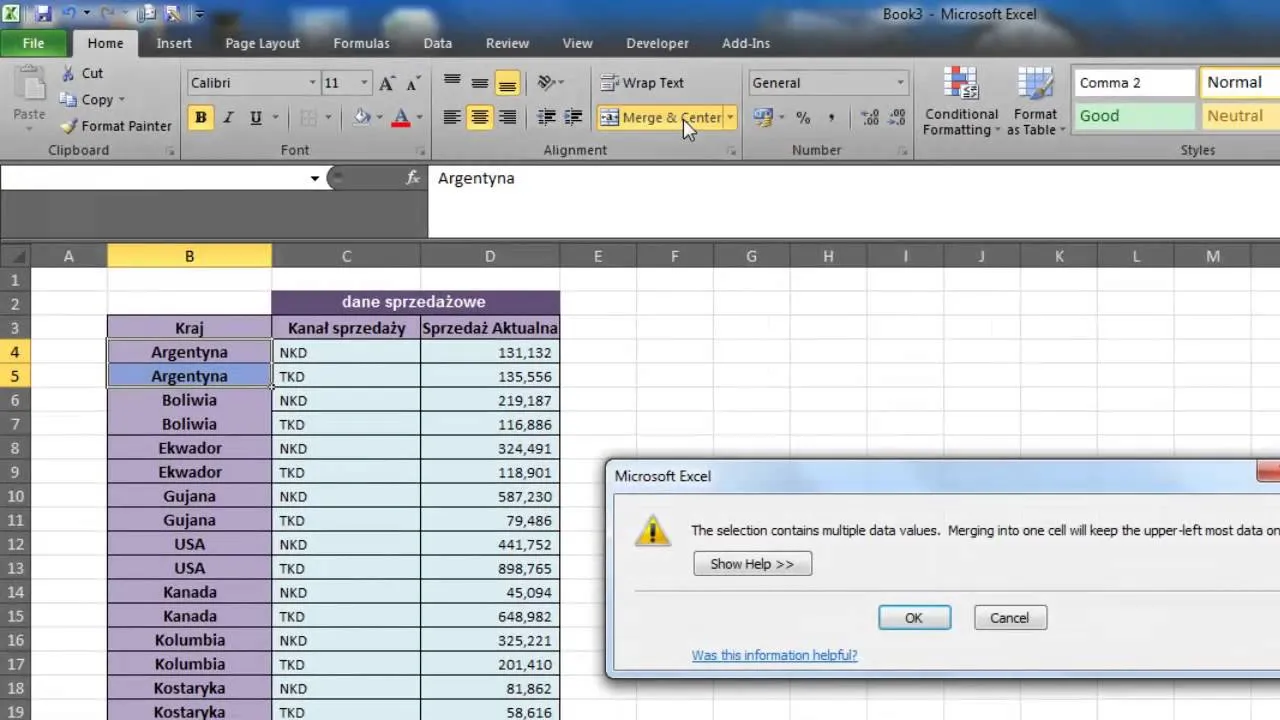Click the Merge & Center button
This screenshot has width=1280, height=720.
click(660, 117)
